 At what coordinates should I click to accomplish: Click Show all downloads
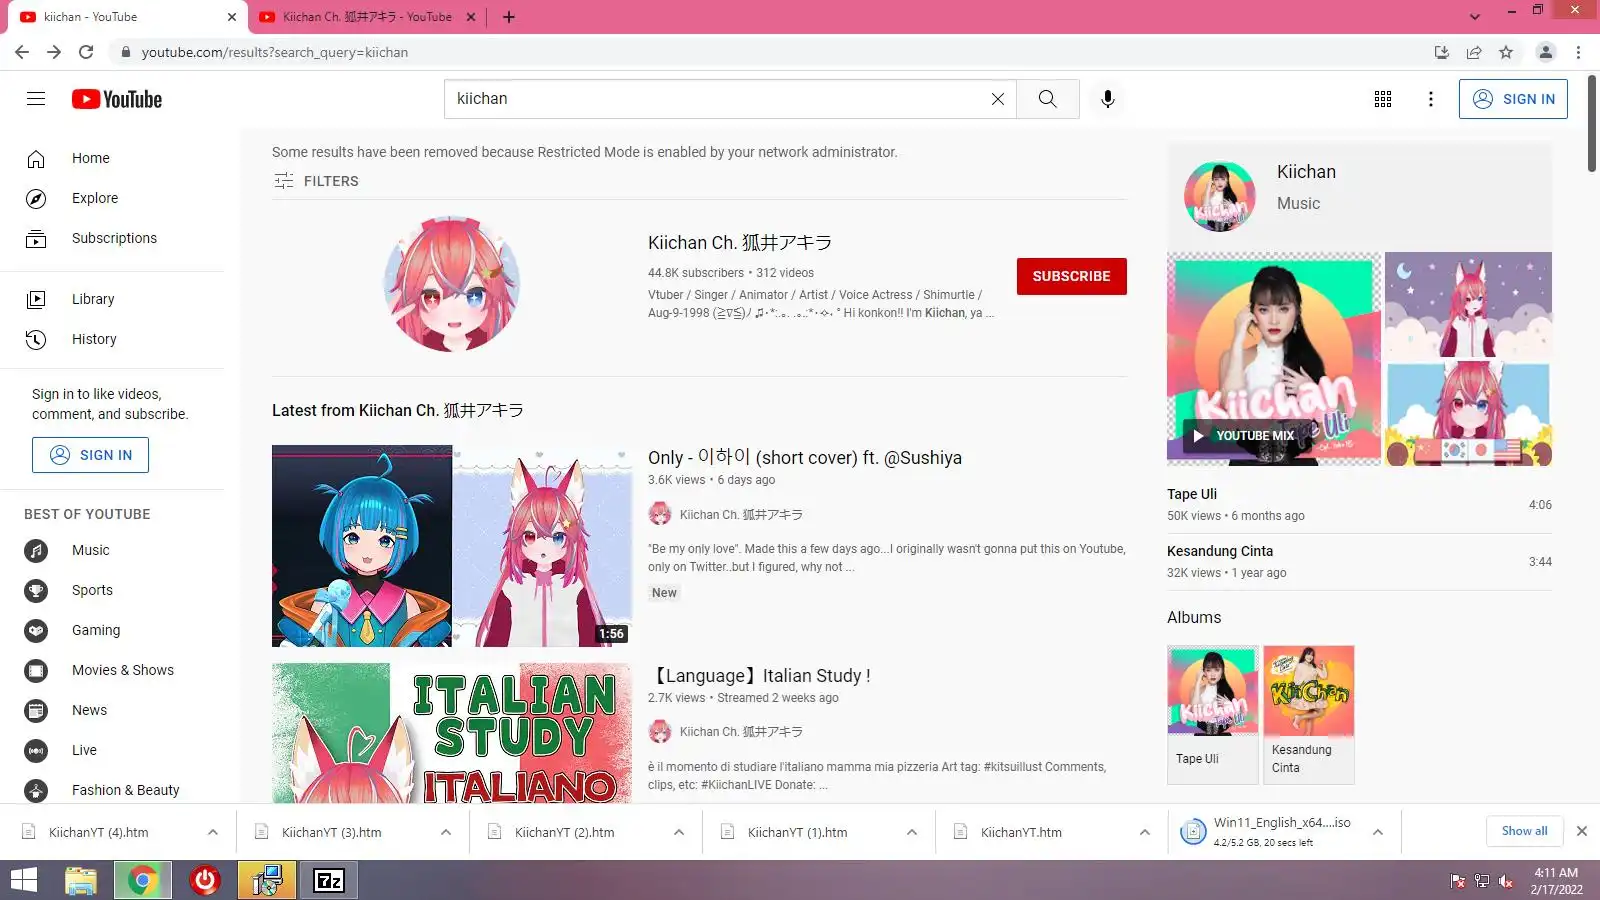(1524, 831)
